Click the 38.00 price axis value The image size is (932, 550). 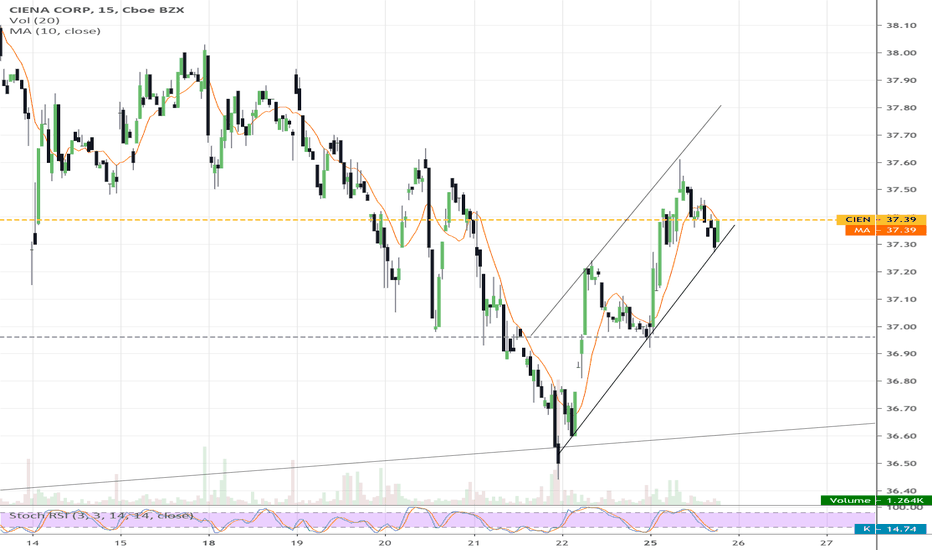[x=901, y=53]
